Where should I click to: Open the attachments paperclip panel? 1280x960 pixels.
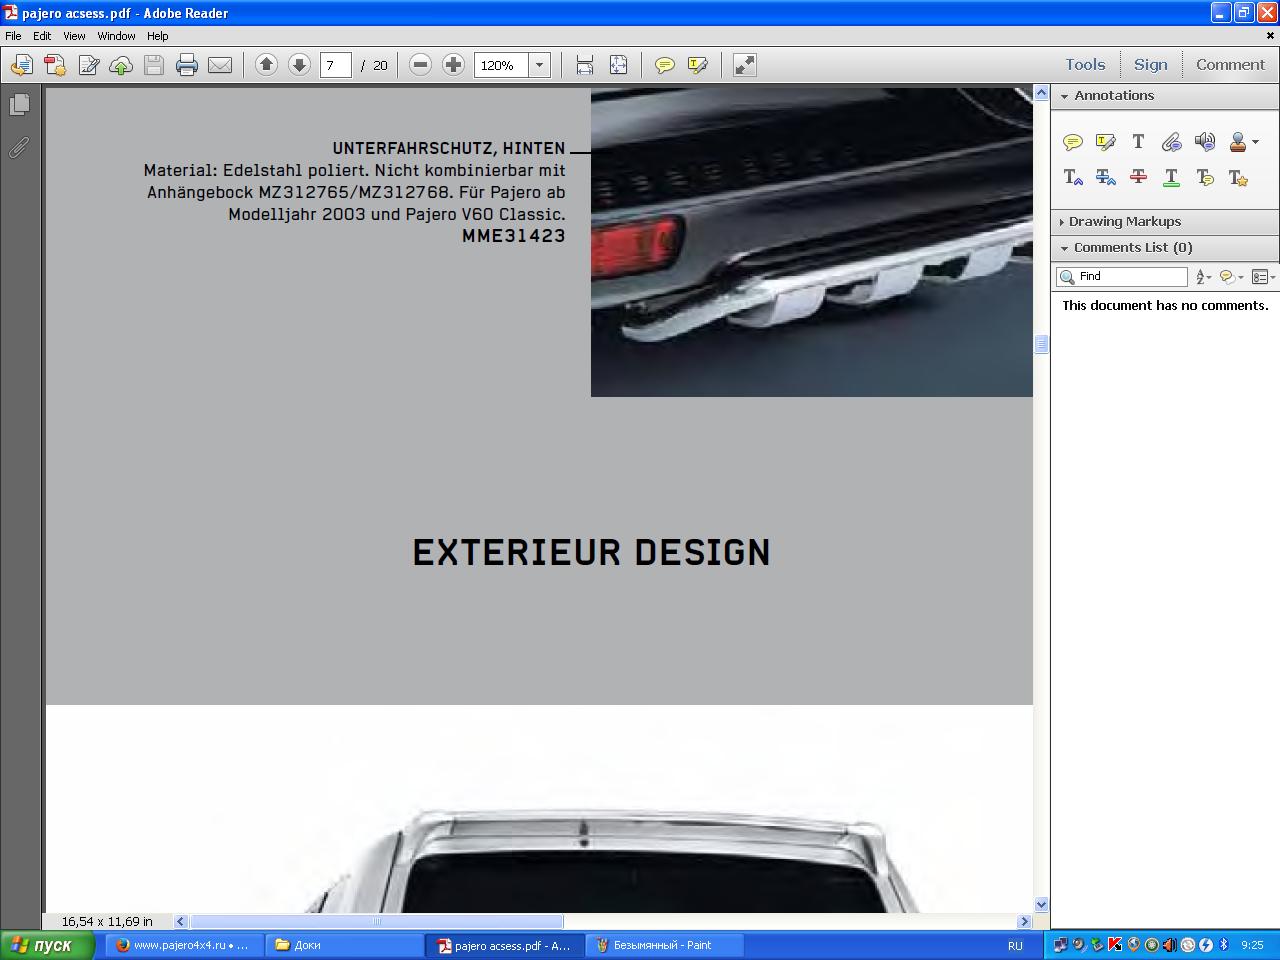pos(19,147)
